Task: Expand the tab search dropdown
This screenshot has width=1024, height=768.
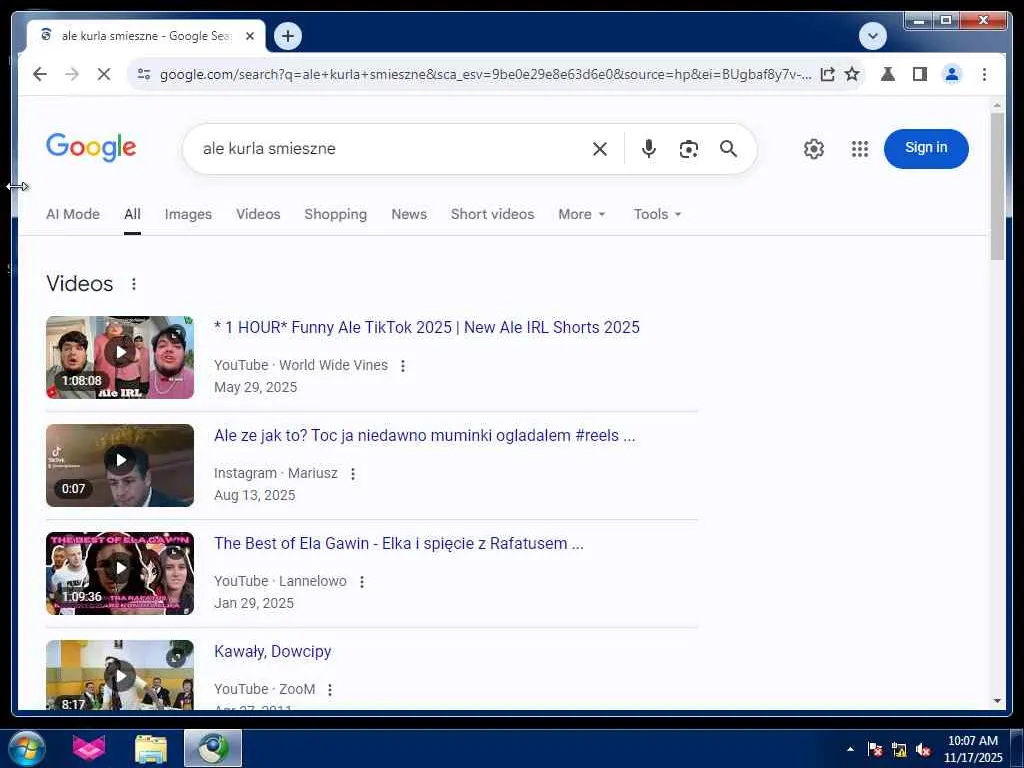Action: tap(872, 36)
